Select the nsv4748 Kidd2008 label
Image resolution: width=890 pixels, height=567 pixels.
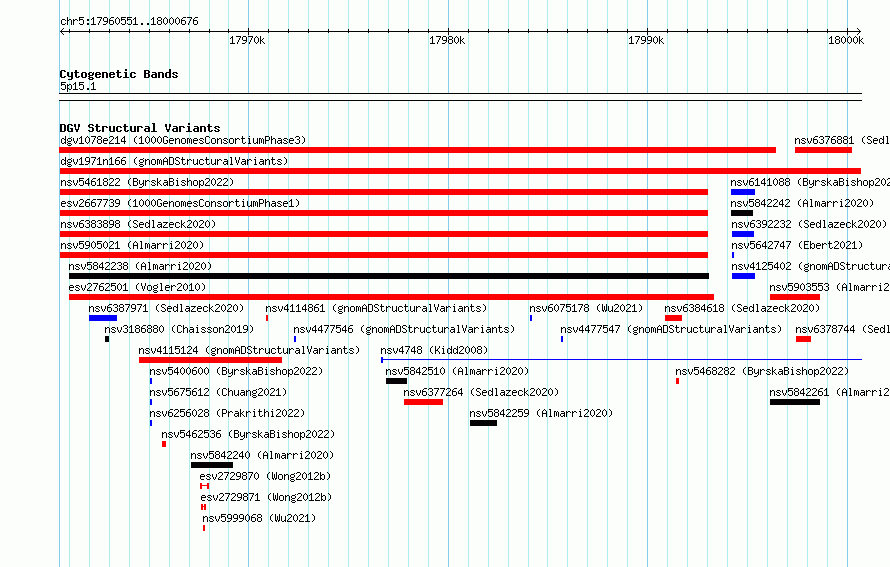coord(434,350)
